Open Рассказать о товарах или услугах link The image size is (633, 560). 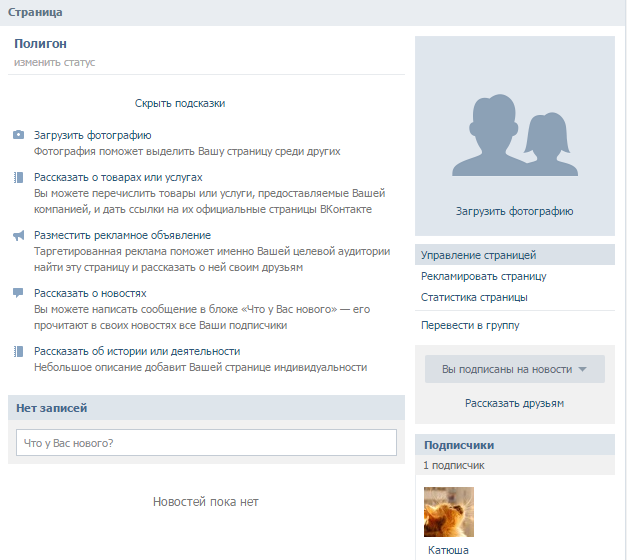coord(118,177)
